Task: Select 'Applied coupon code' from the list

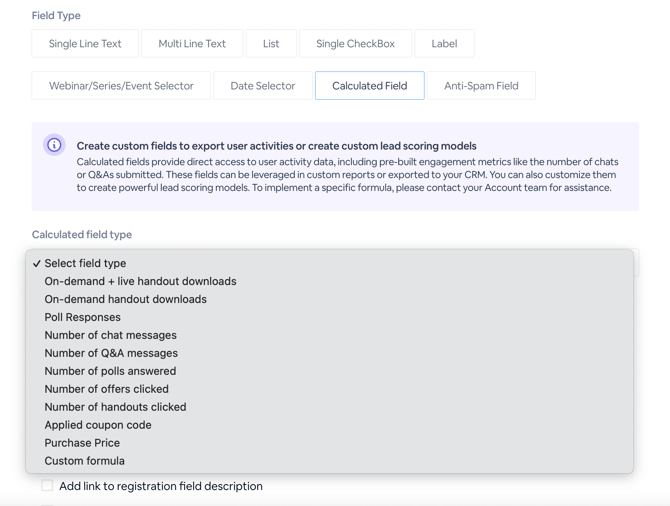Action: tap(98, 425)
